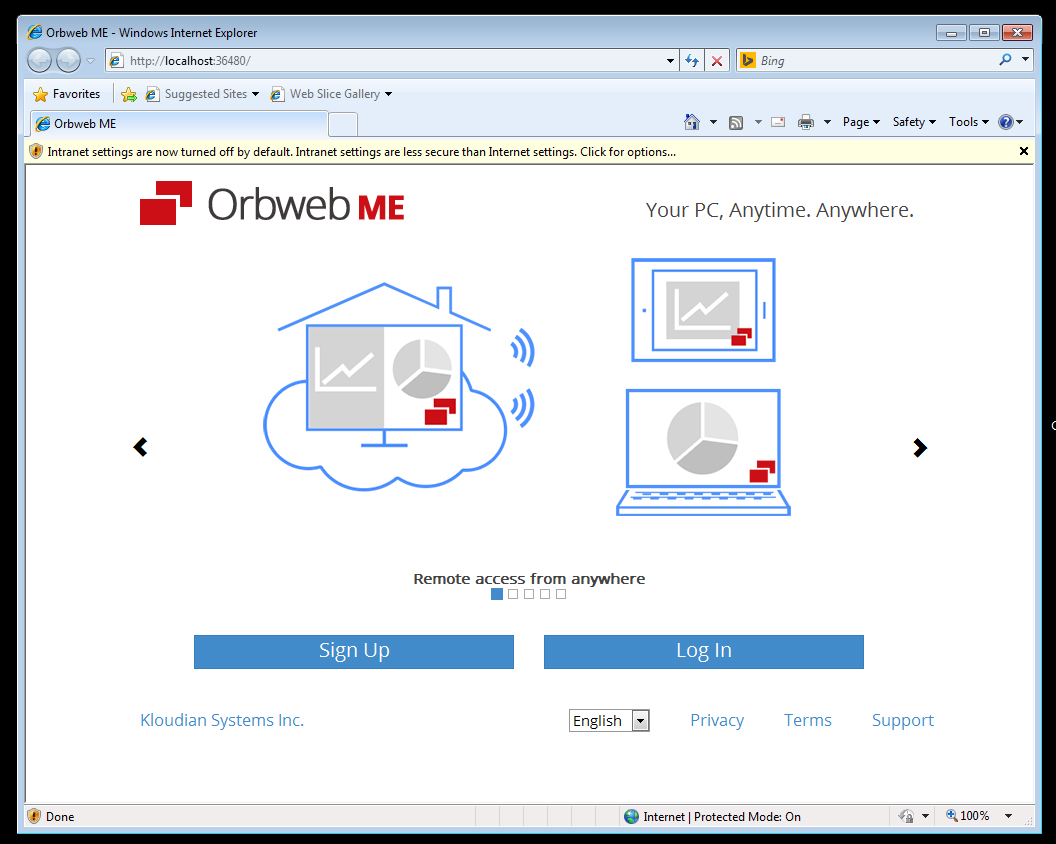Click the Orbweb ME logo
The width and height of the screenshot is (1056, 844).
coord(272,204)
